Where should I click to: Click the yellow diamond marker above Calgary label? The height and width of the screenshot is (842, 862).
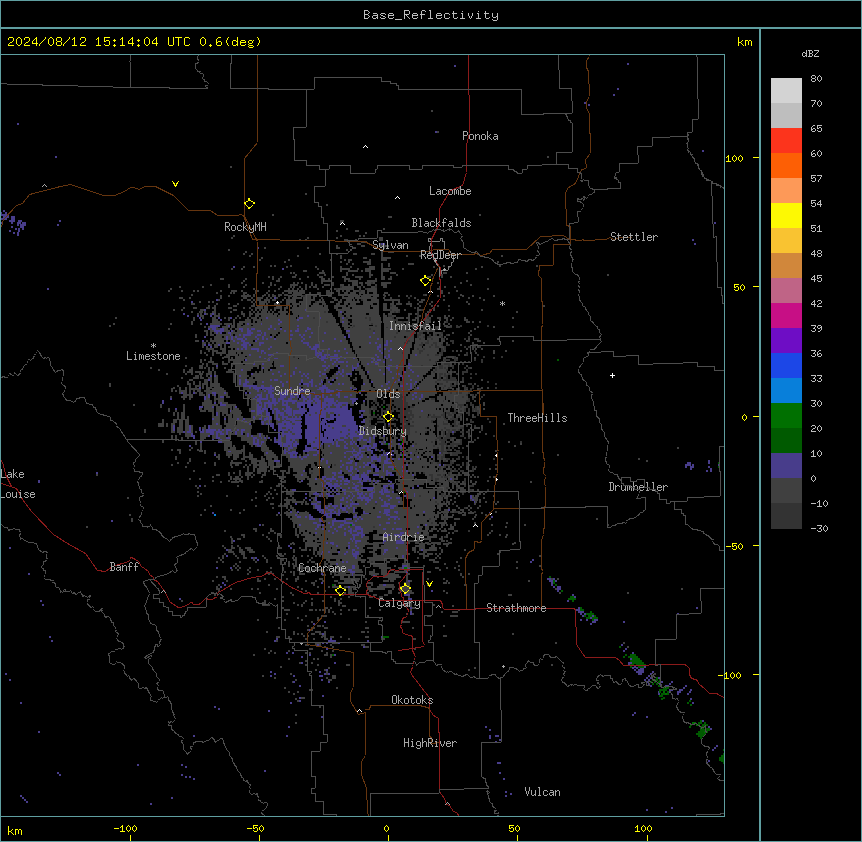coord(405,589)
